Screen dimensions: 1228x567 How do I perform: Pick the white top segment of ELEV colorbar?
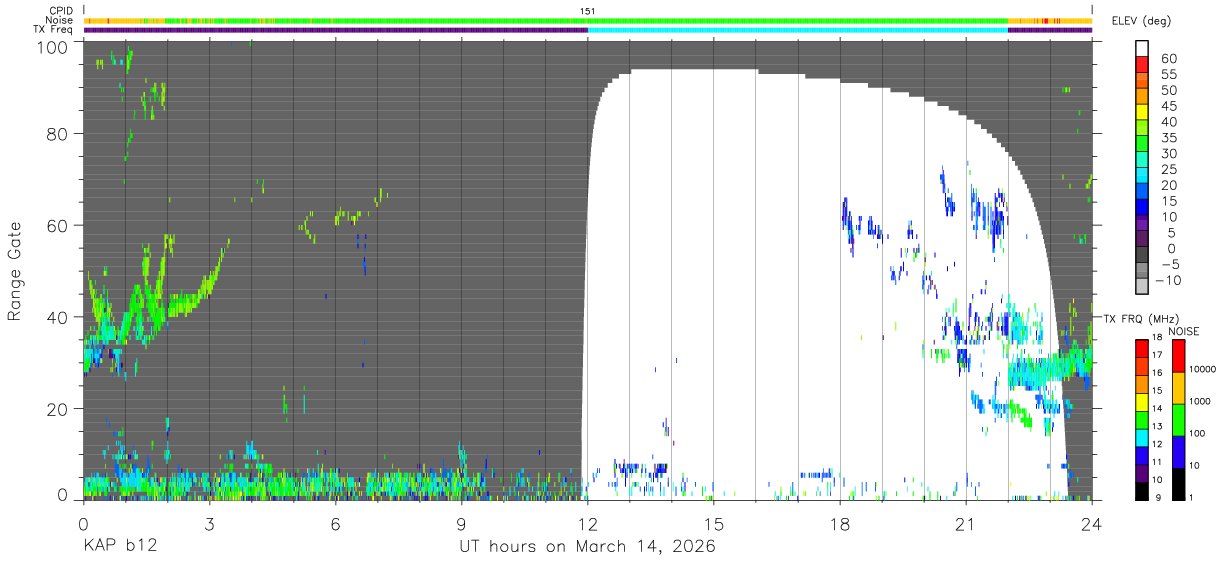click(1142, 48)
